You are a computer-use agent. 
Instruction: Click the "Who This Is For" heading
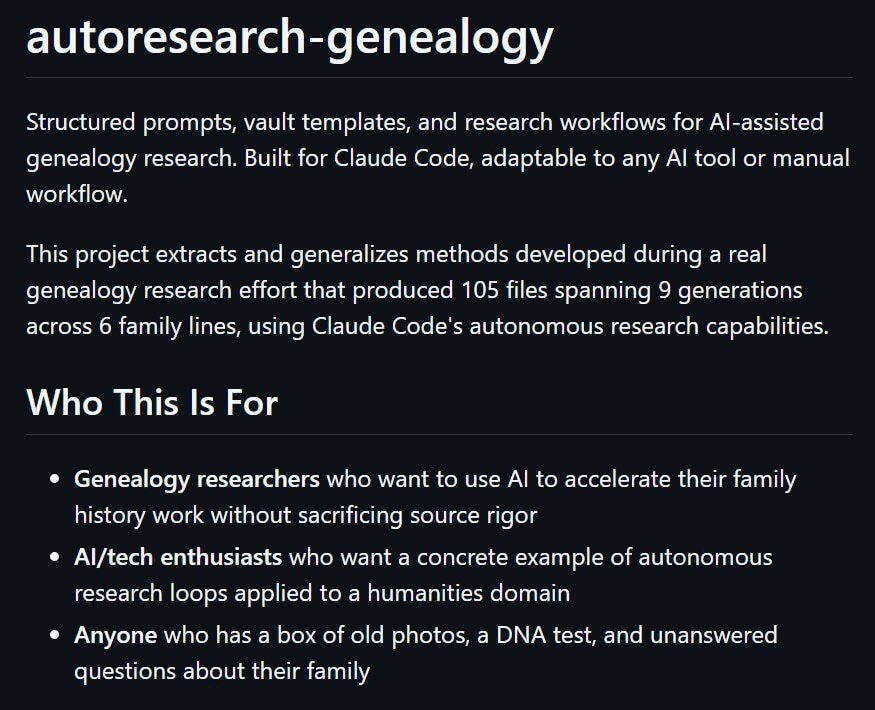[x=151, y=402]
